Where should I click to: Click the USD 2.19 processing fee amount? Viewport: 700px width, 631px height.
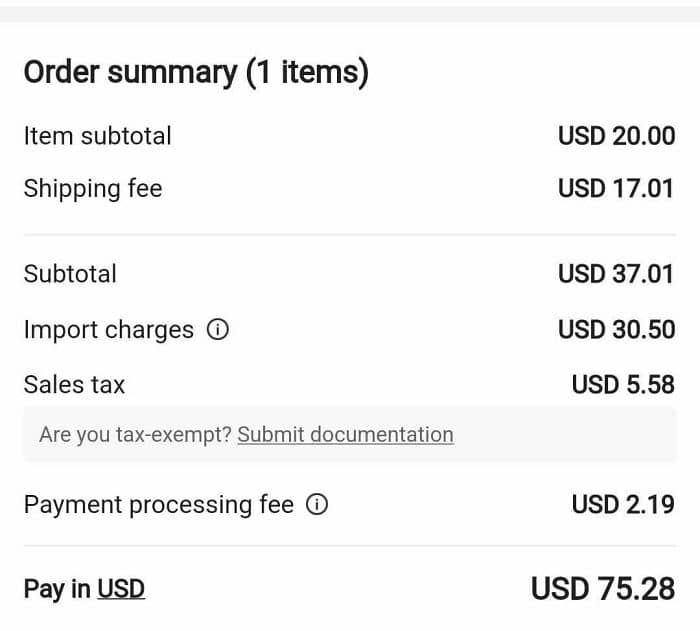tap(623, 505)
